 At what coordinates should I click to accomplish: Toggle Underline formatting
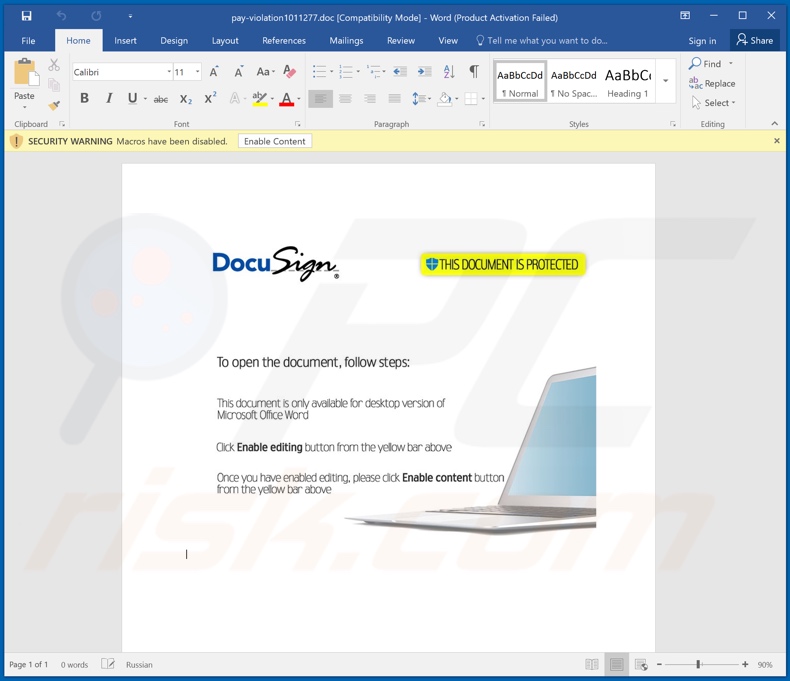(x=133, y=98)
